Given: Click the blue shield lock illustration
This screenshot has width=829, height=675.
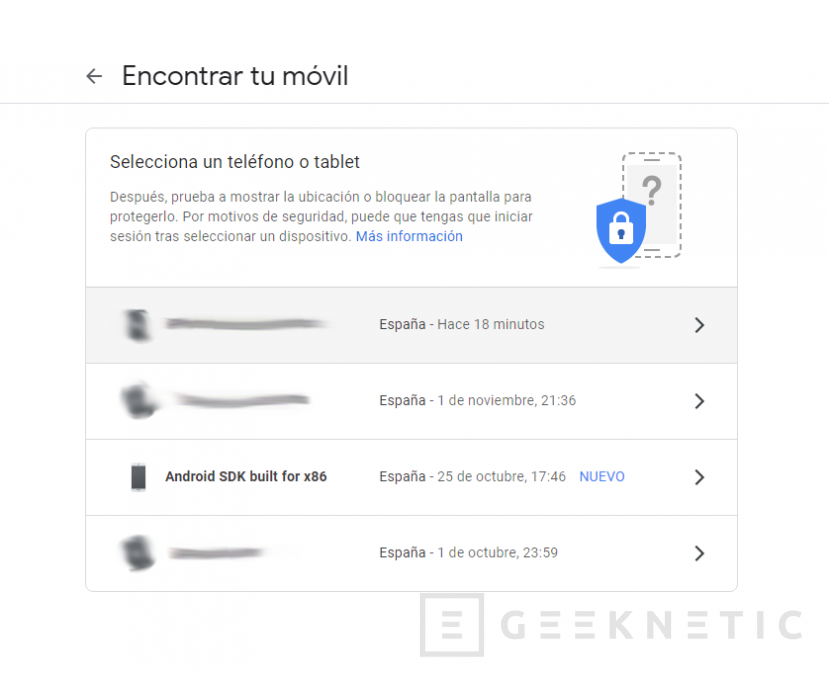Looking at the screenshot, I should [621, 231].
